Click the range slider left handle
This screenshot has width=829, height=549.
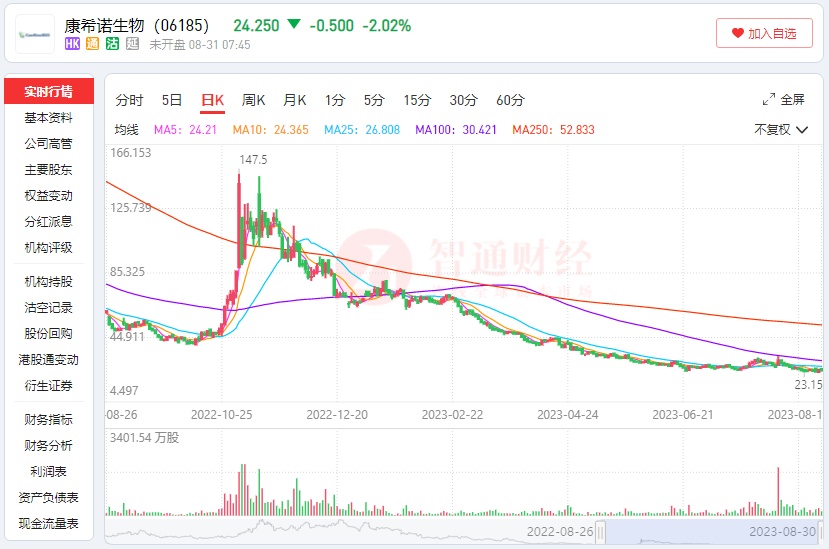click(600, 533)
